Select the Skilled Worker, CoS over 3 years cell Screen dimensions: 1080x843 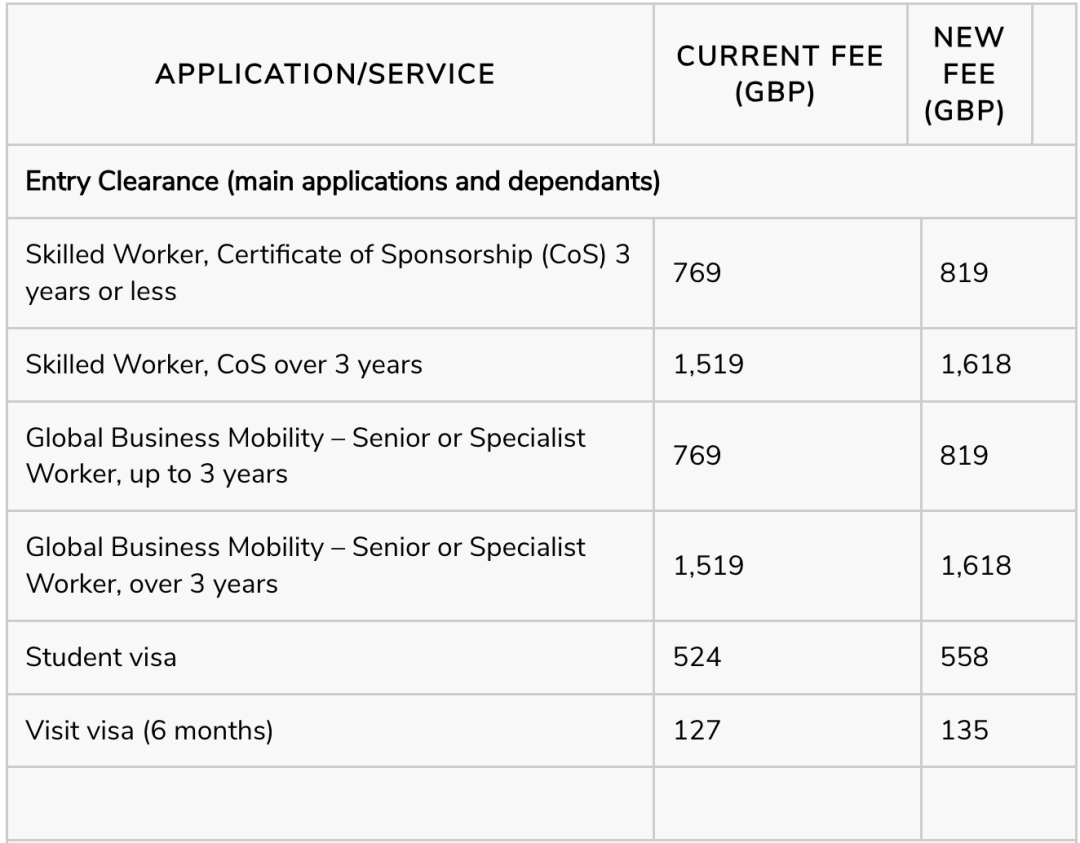(224, 364)
